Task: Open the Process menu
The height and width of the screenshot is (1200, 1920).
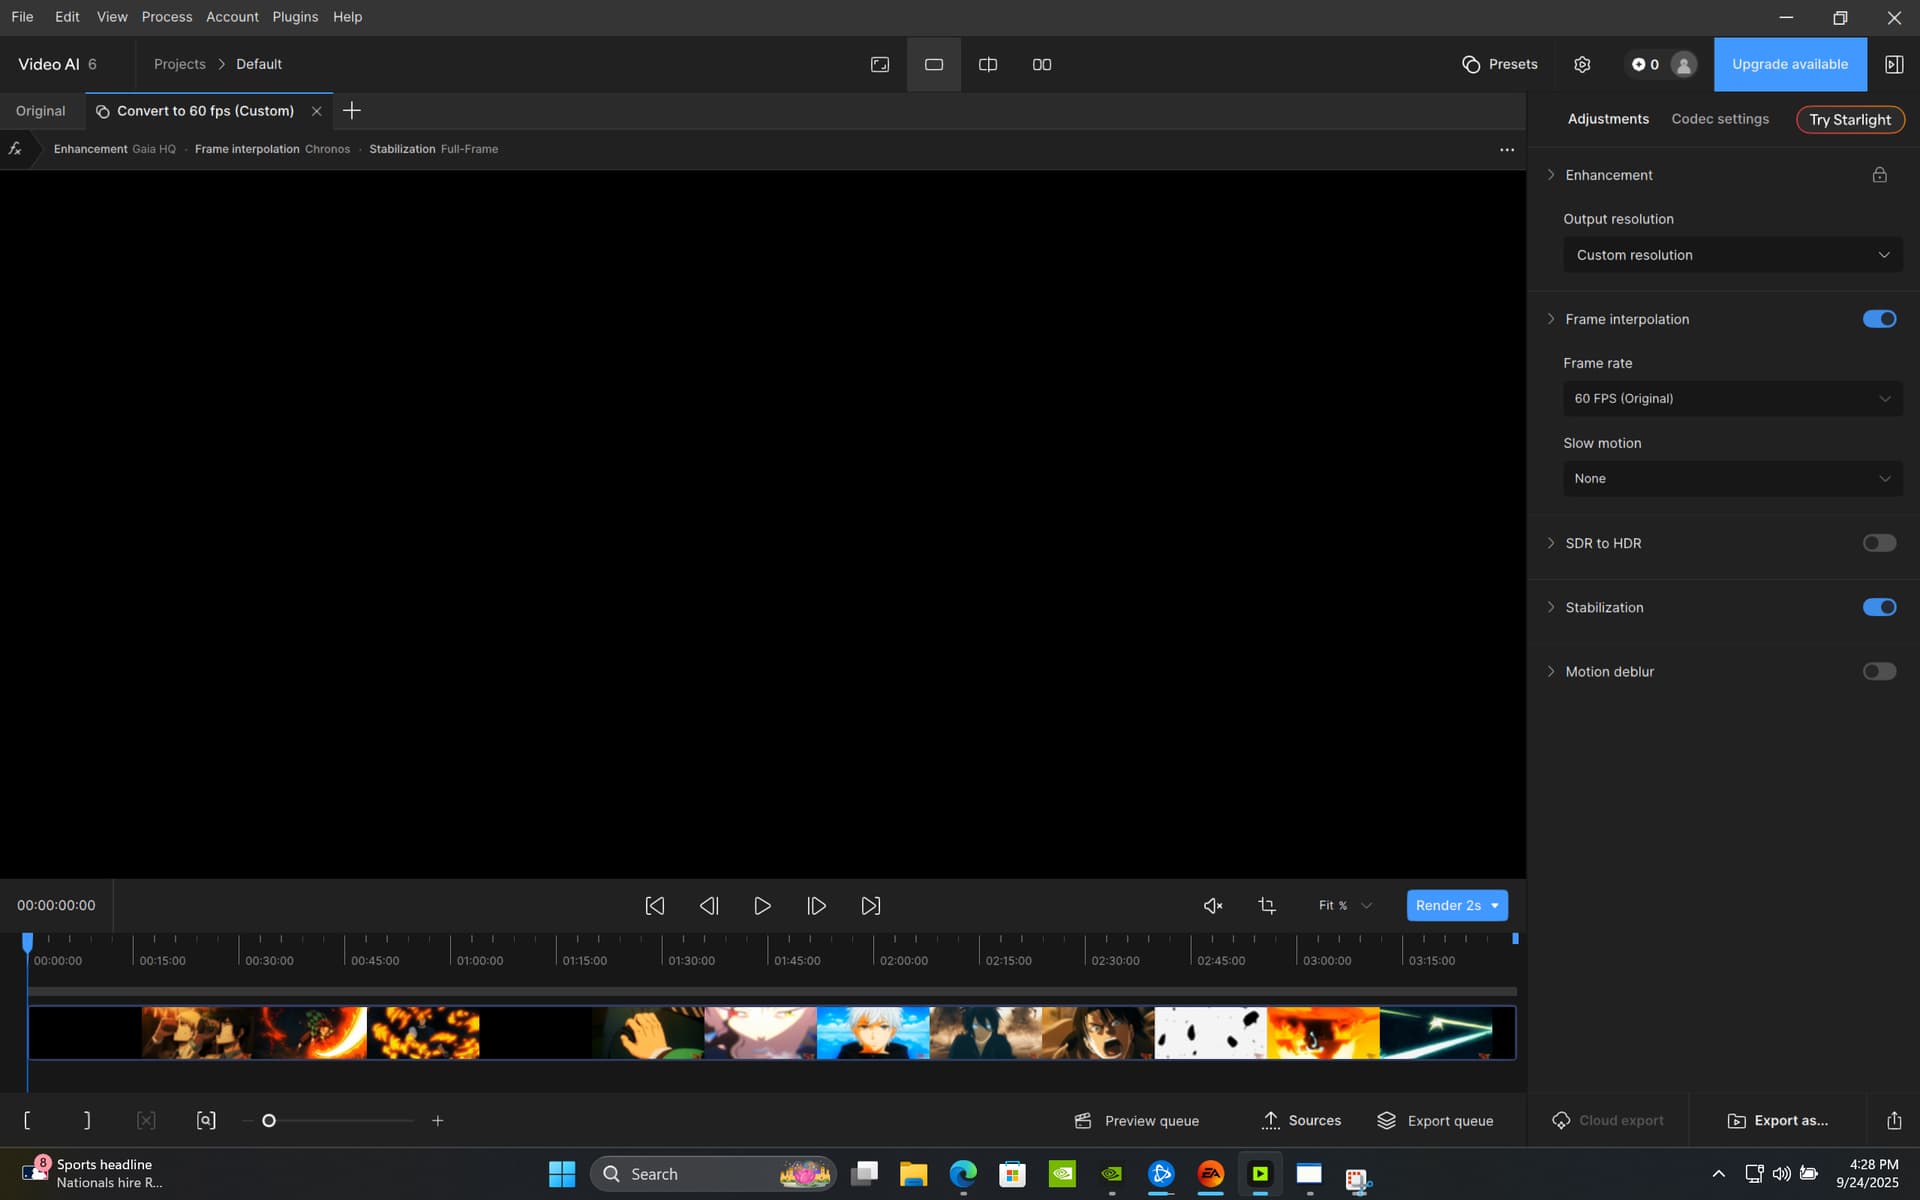Action: click(x=166, y=17)
